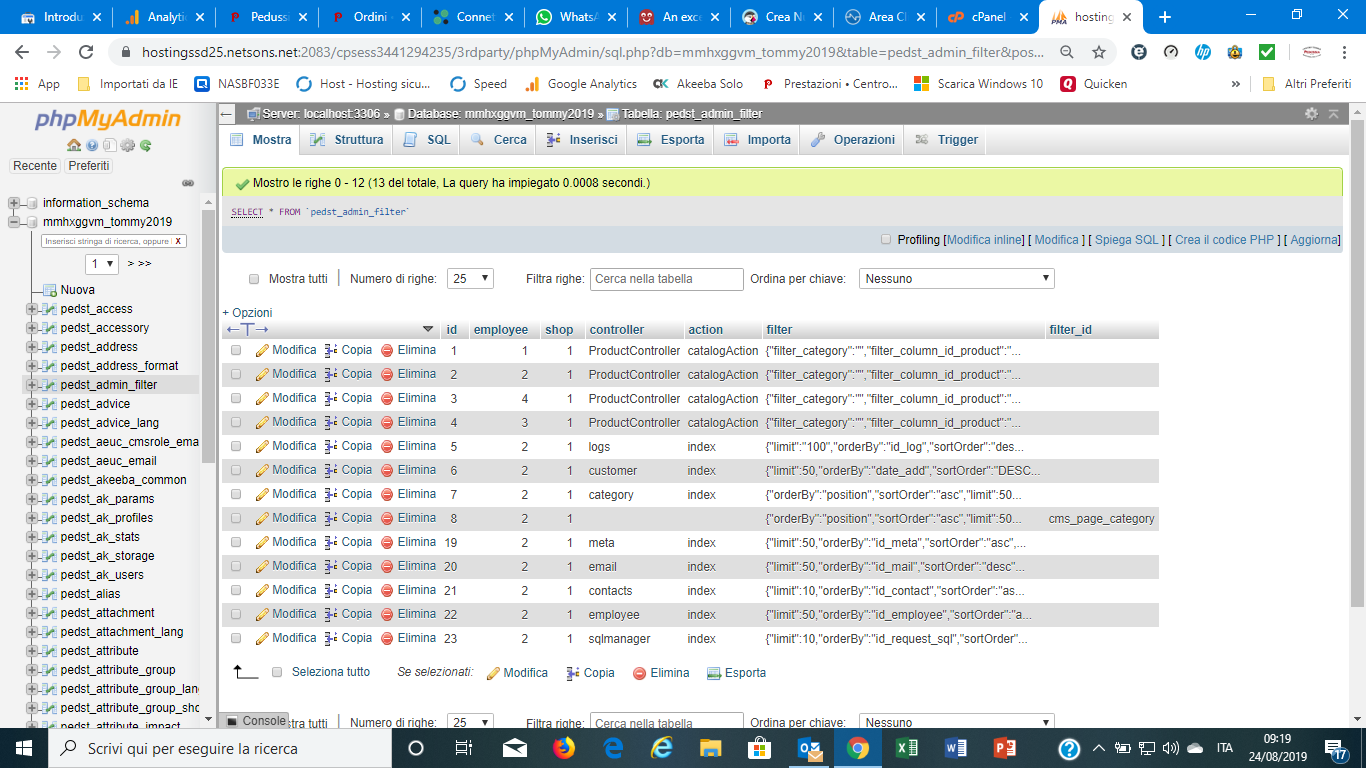Open the Inserisci tab
This screenshot has width=1366, height=768.
(x=582, y=140)
